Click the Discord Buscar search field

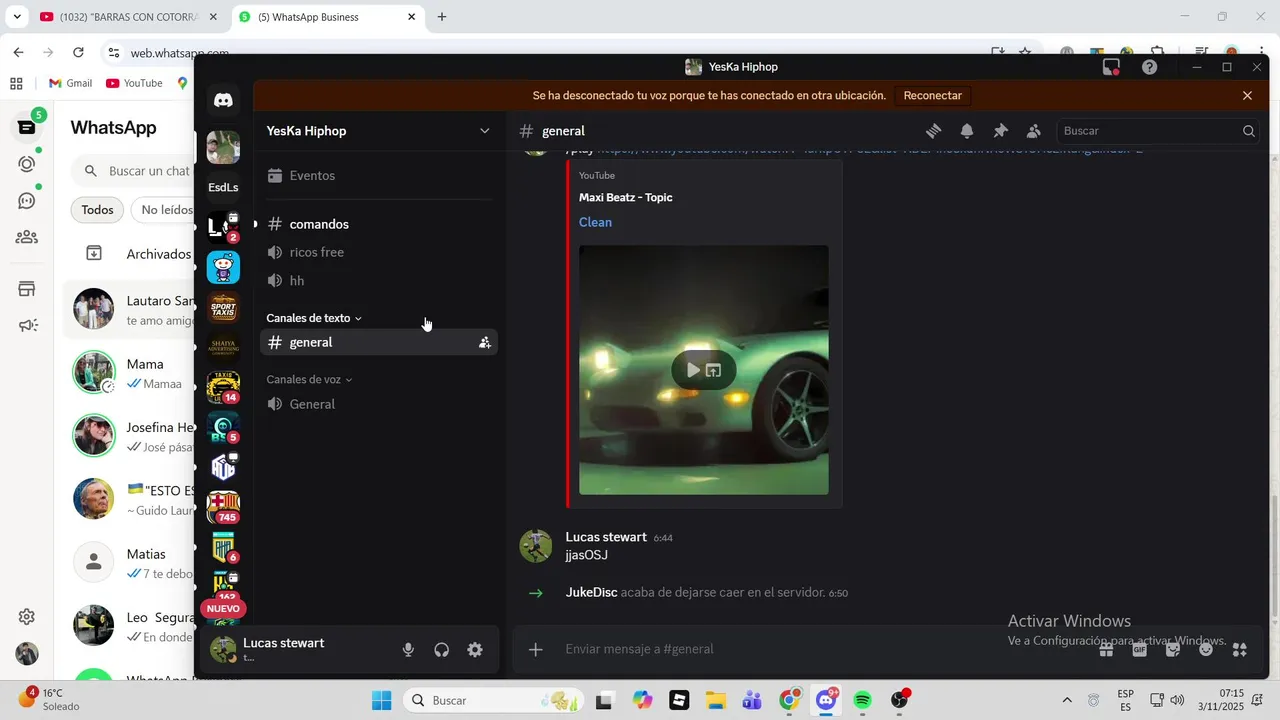click(1158, 131)
